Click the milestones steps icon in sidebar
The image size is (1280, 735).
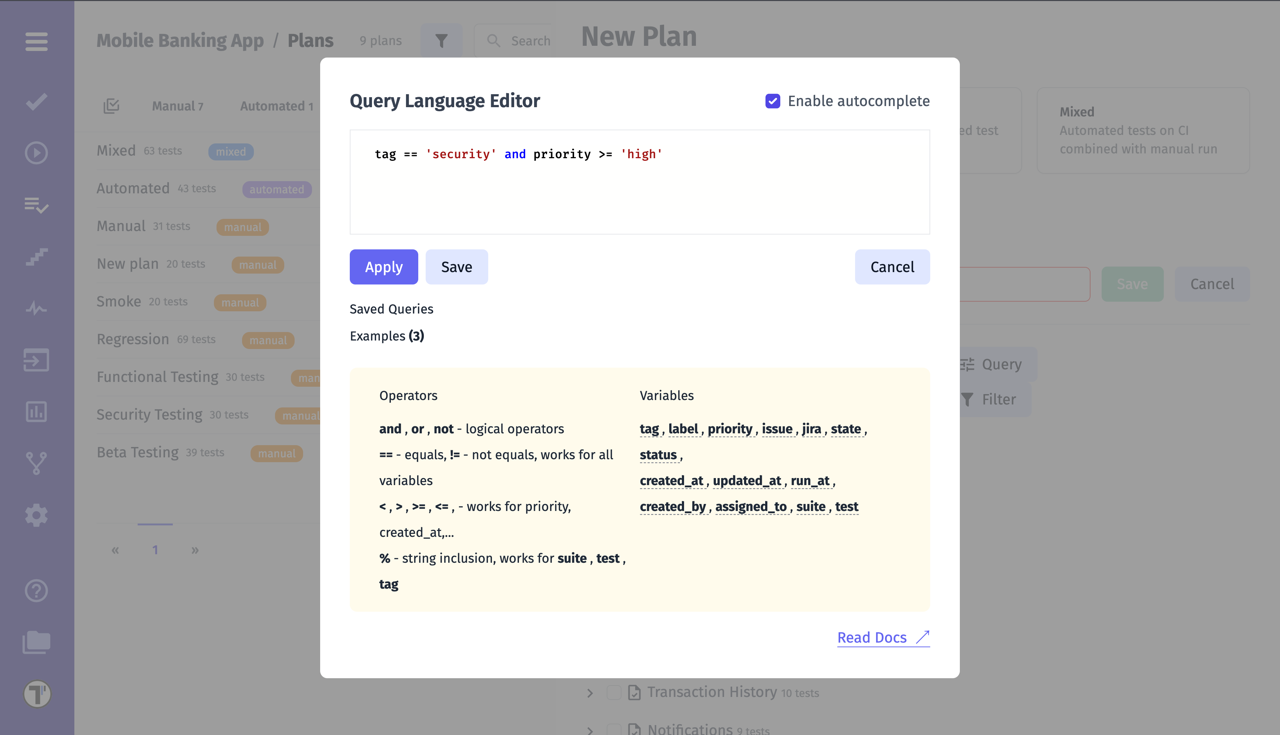click(36, 257)
